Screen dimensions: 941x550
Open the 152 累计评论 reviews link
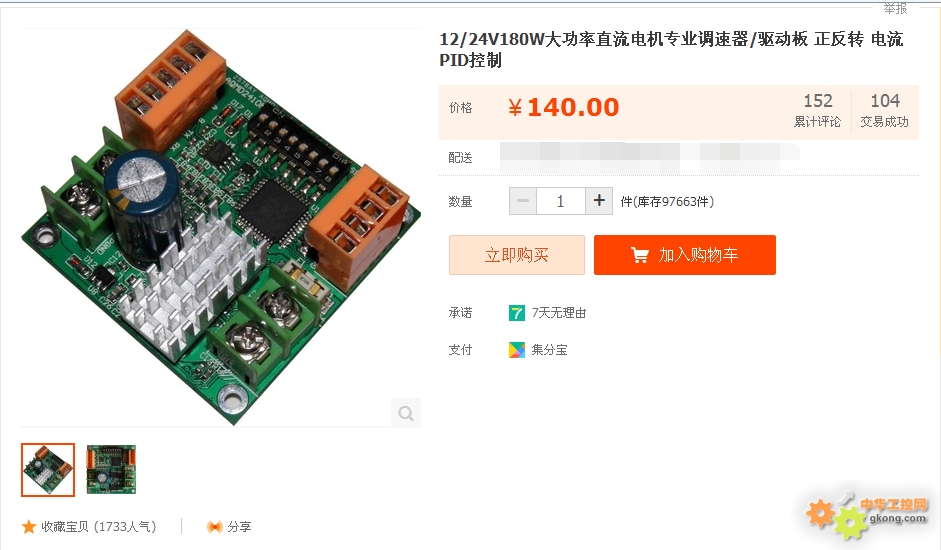tap(817, 110)
